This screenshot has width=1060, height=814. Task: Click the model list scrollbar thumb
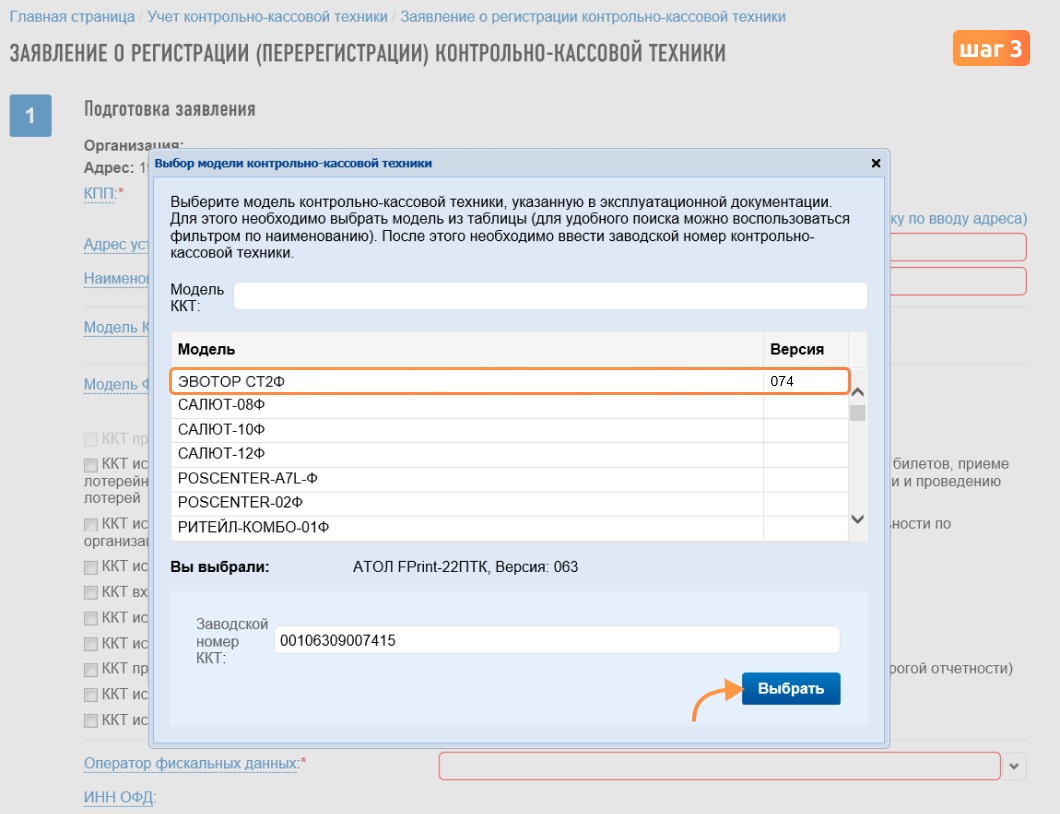click(857, 412)
